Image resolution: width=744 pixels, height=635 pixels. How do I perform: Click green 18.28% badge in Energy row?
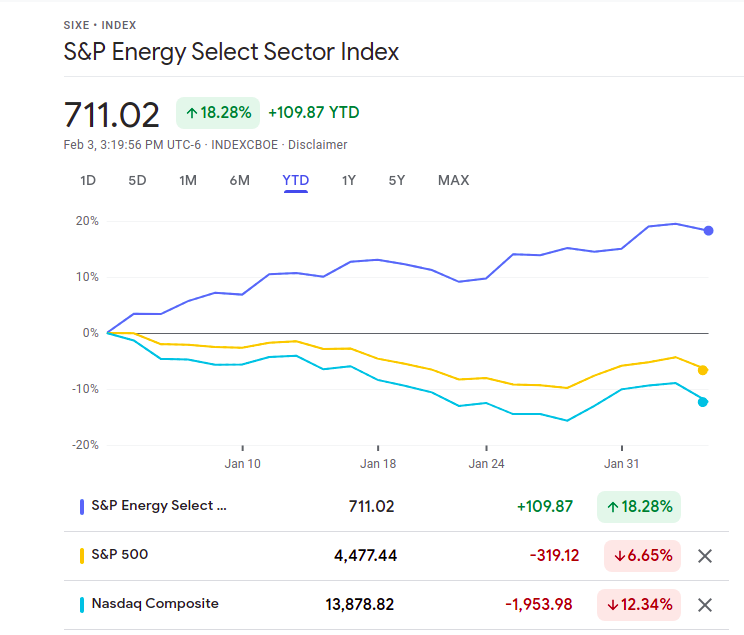coord(638,507)
